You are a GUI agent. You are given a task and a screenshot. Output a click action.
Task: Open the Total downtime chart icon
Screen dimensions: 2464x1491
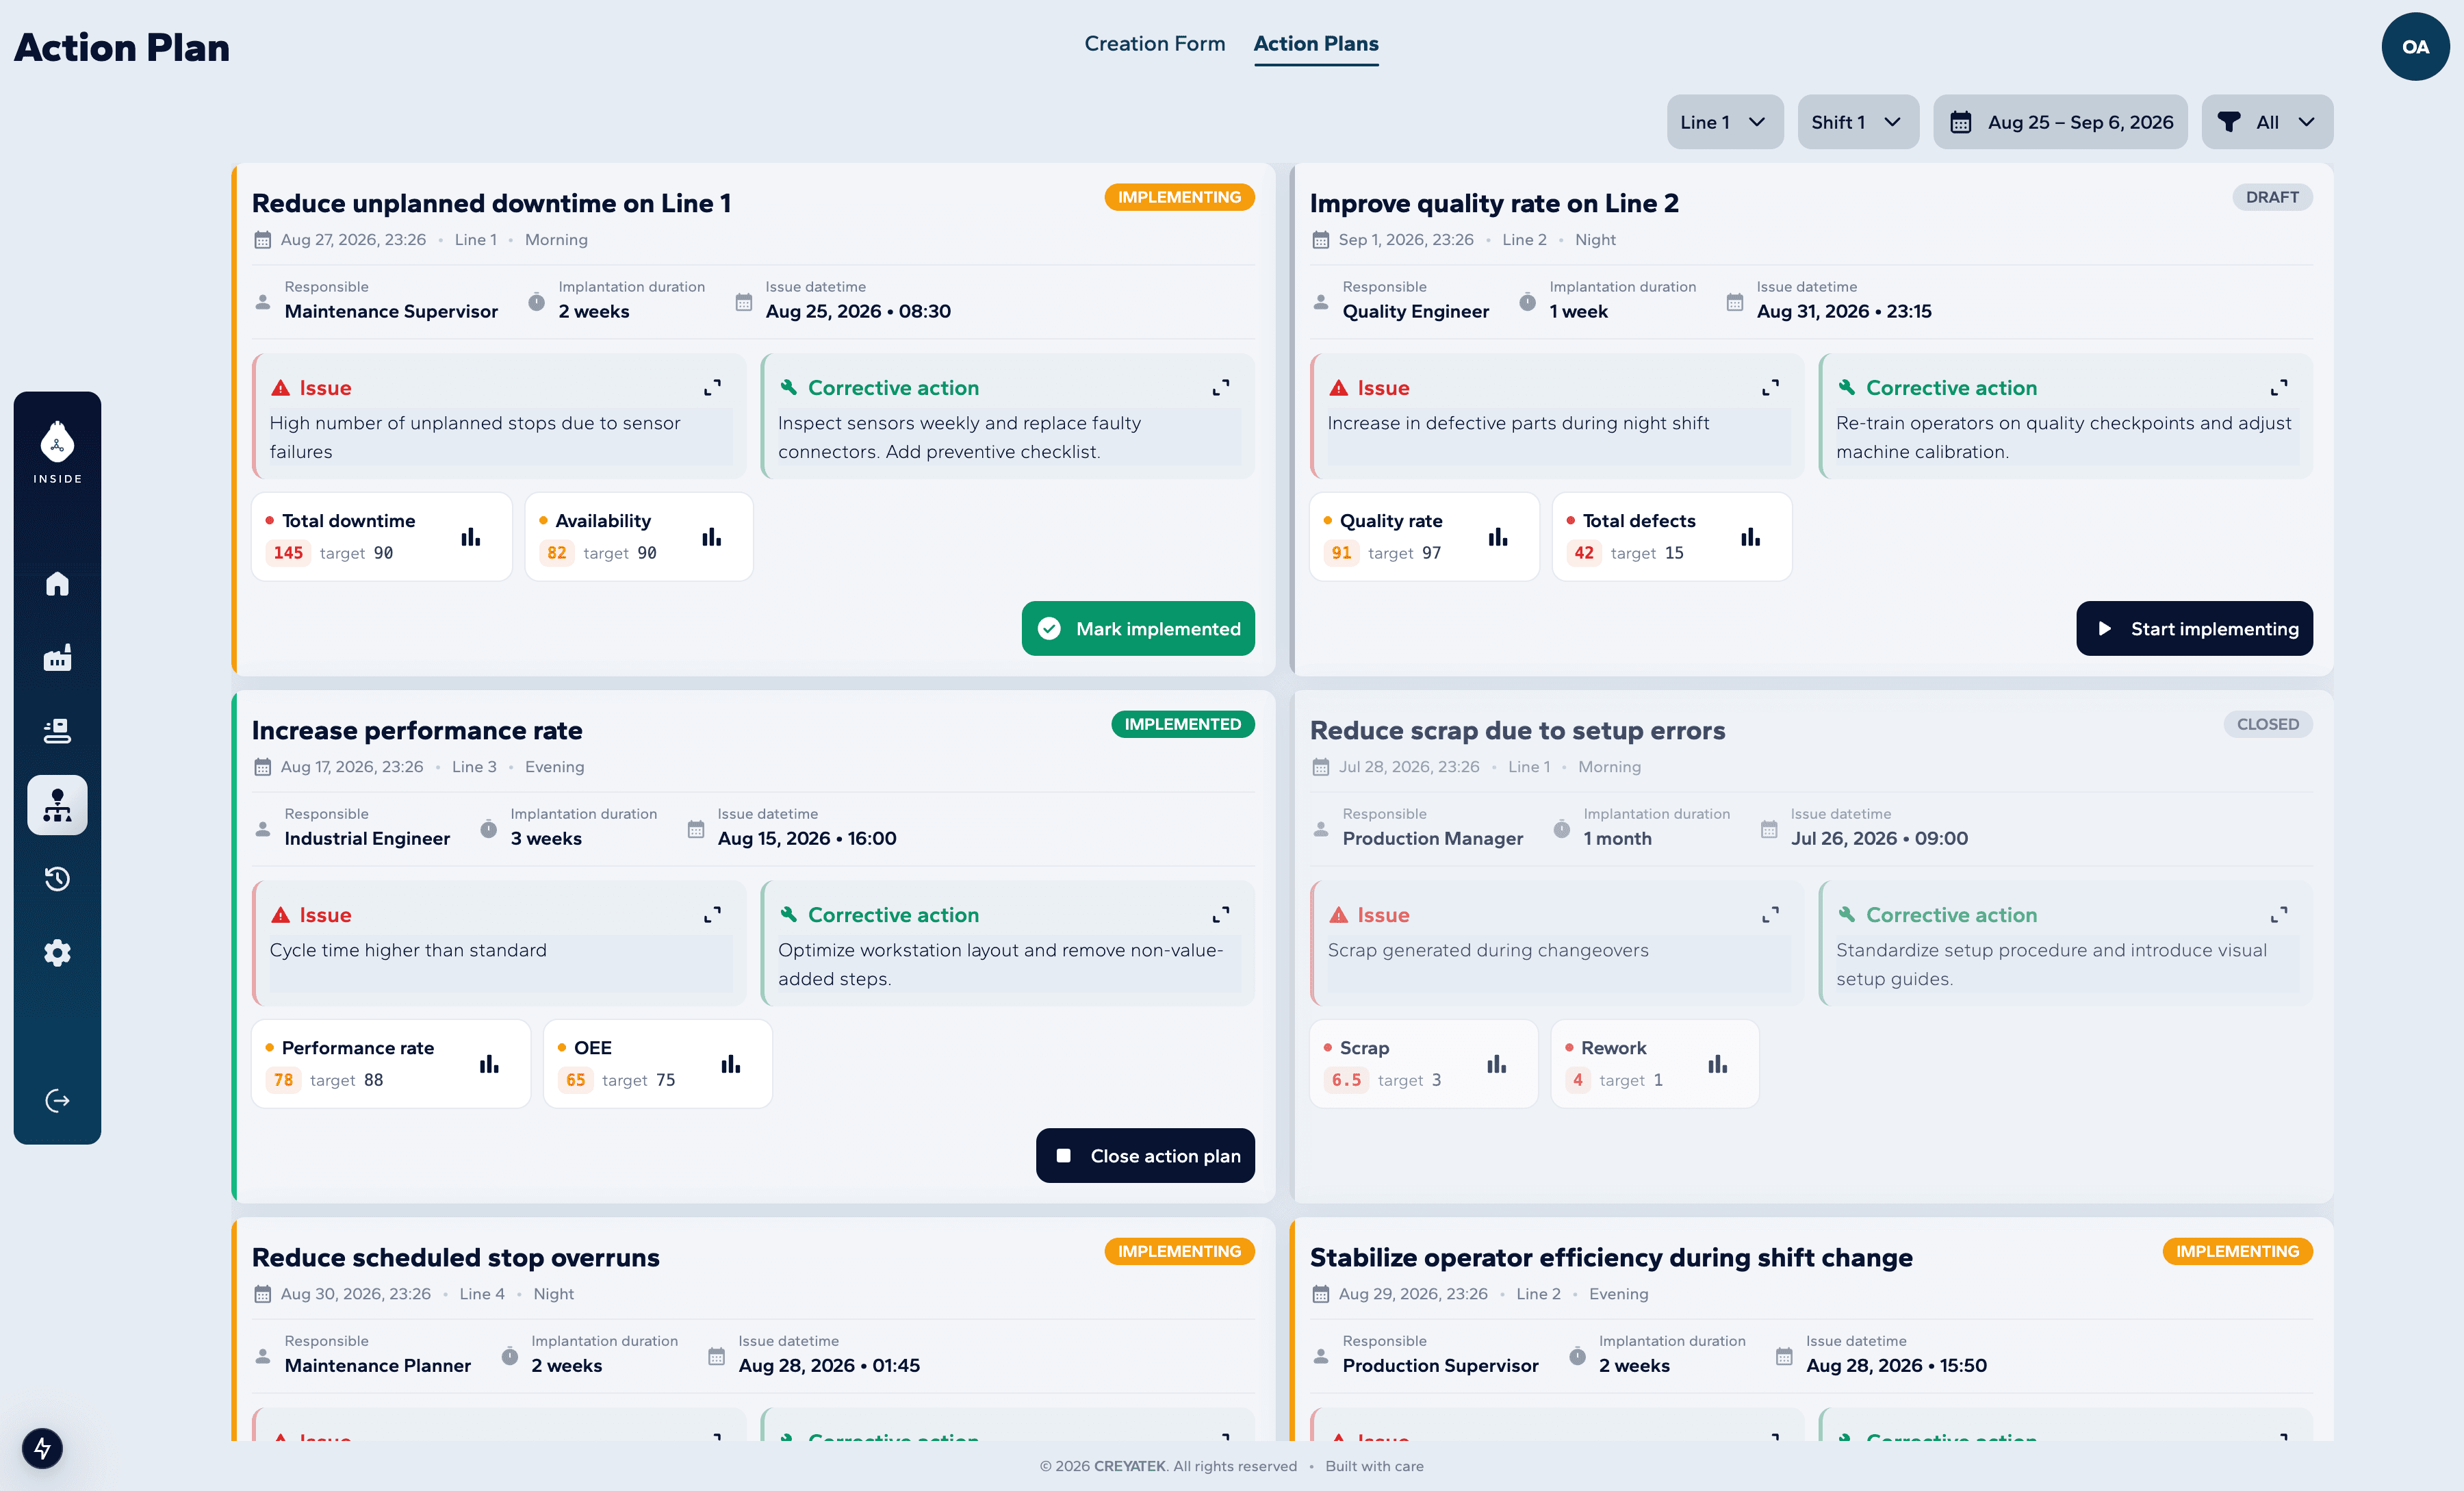coord(470,537)
